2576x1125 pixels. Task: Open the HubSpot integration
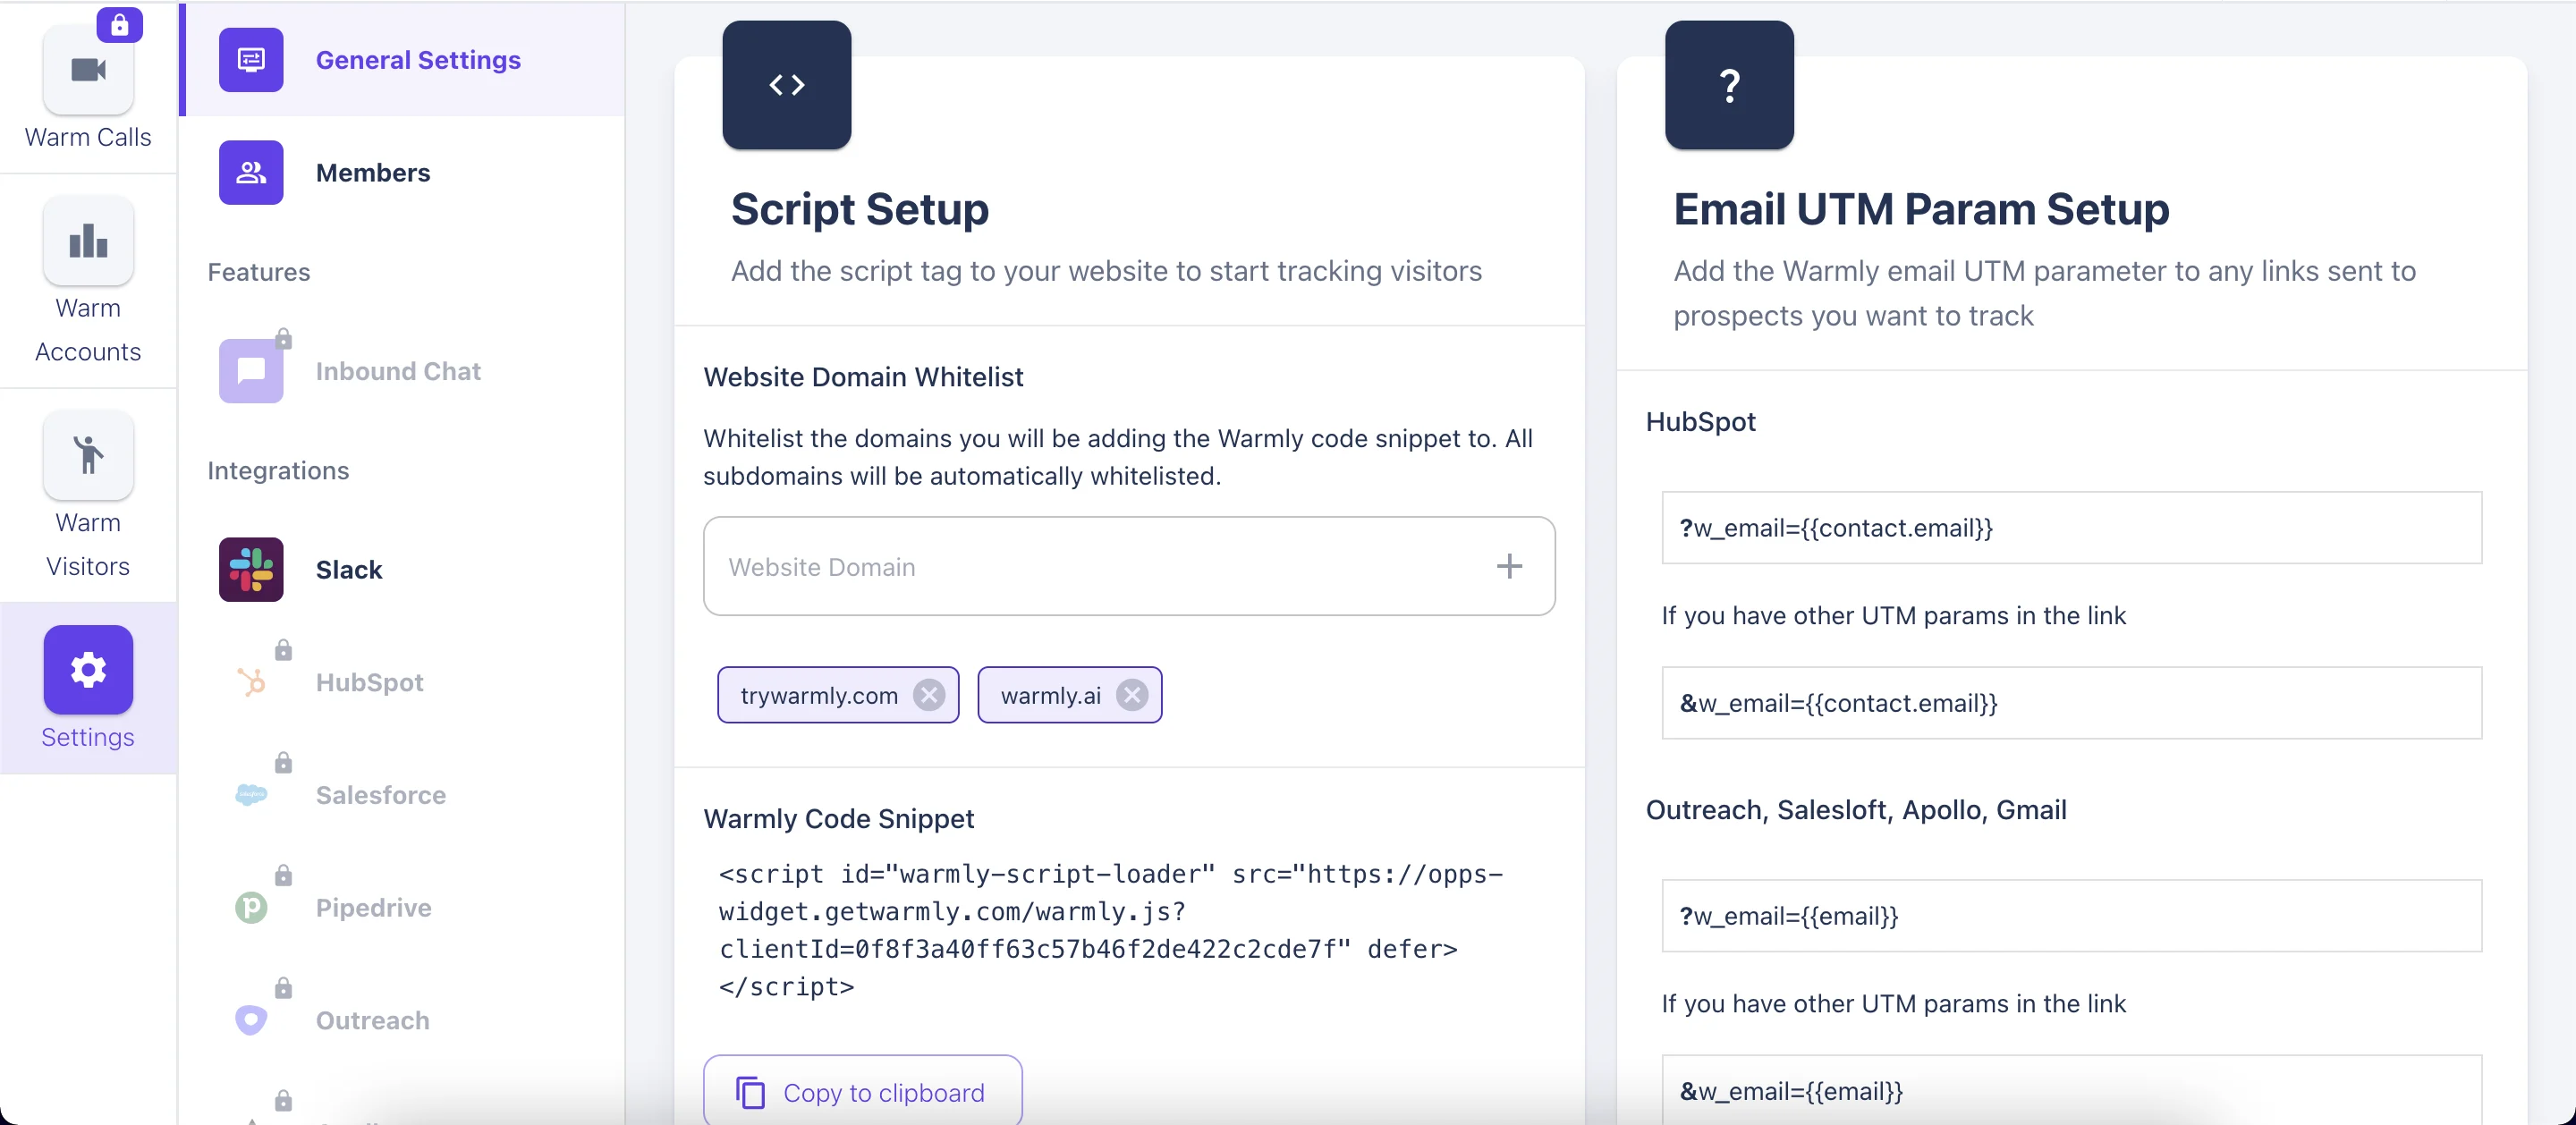click(402, 682)
